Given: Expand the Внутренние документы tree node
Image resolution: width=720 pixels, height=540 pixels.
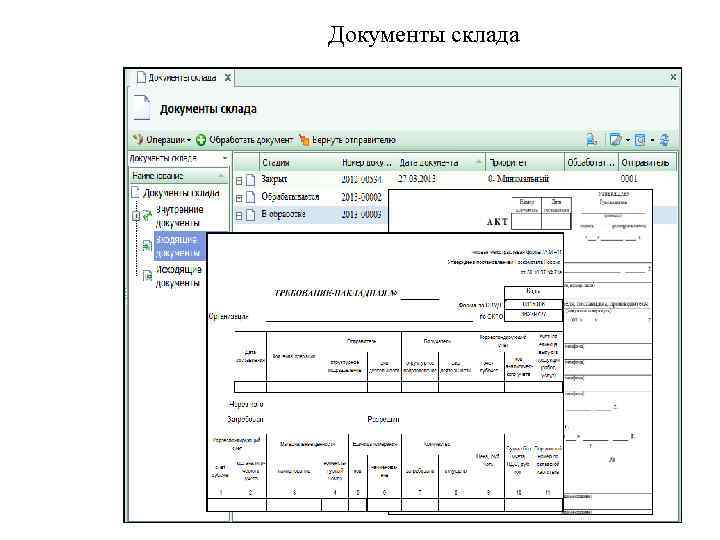Looking at the screenshot, I should click(x=136, y=215).
